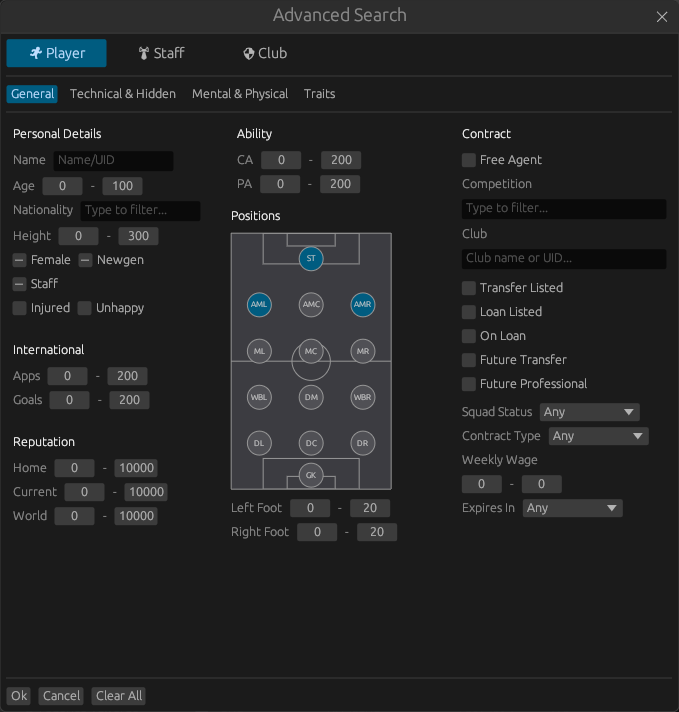The image size is (679, 712).
Task: Toggle the AMR position circle
Action: pos(363,304)
